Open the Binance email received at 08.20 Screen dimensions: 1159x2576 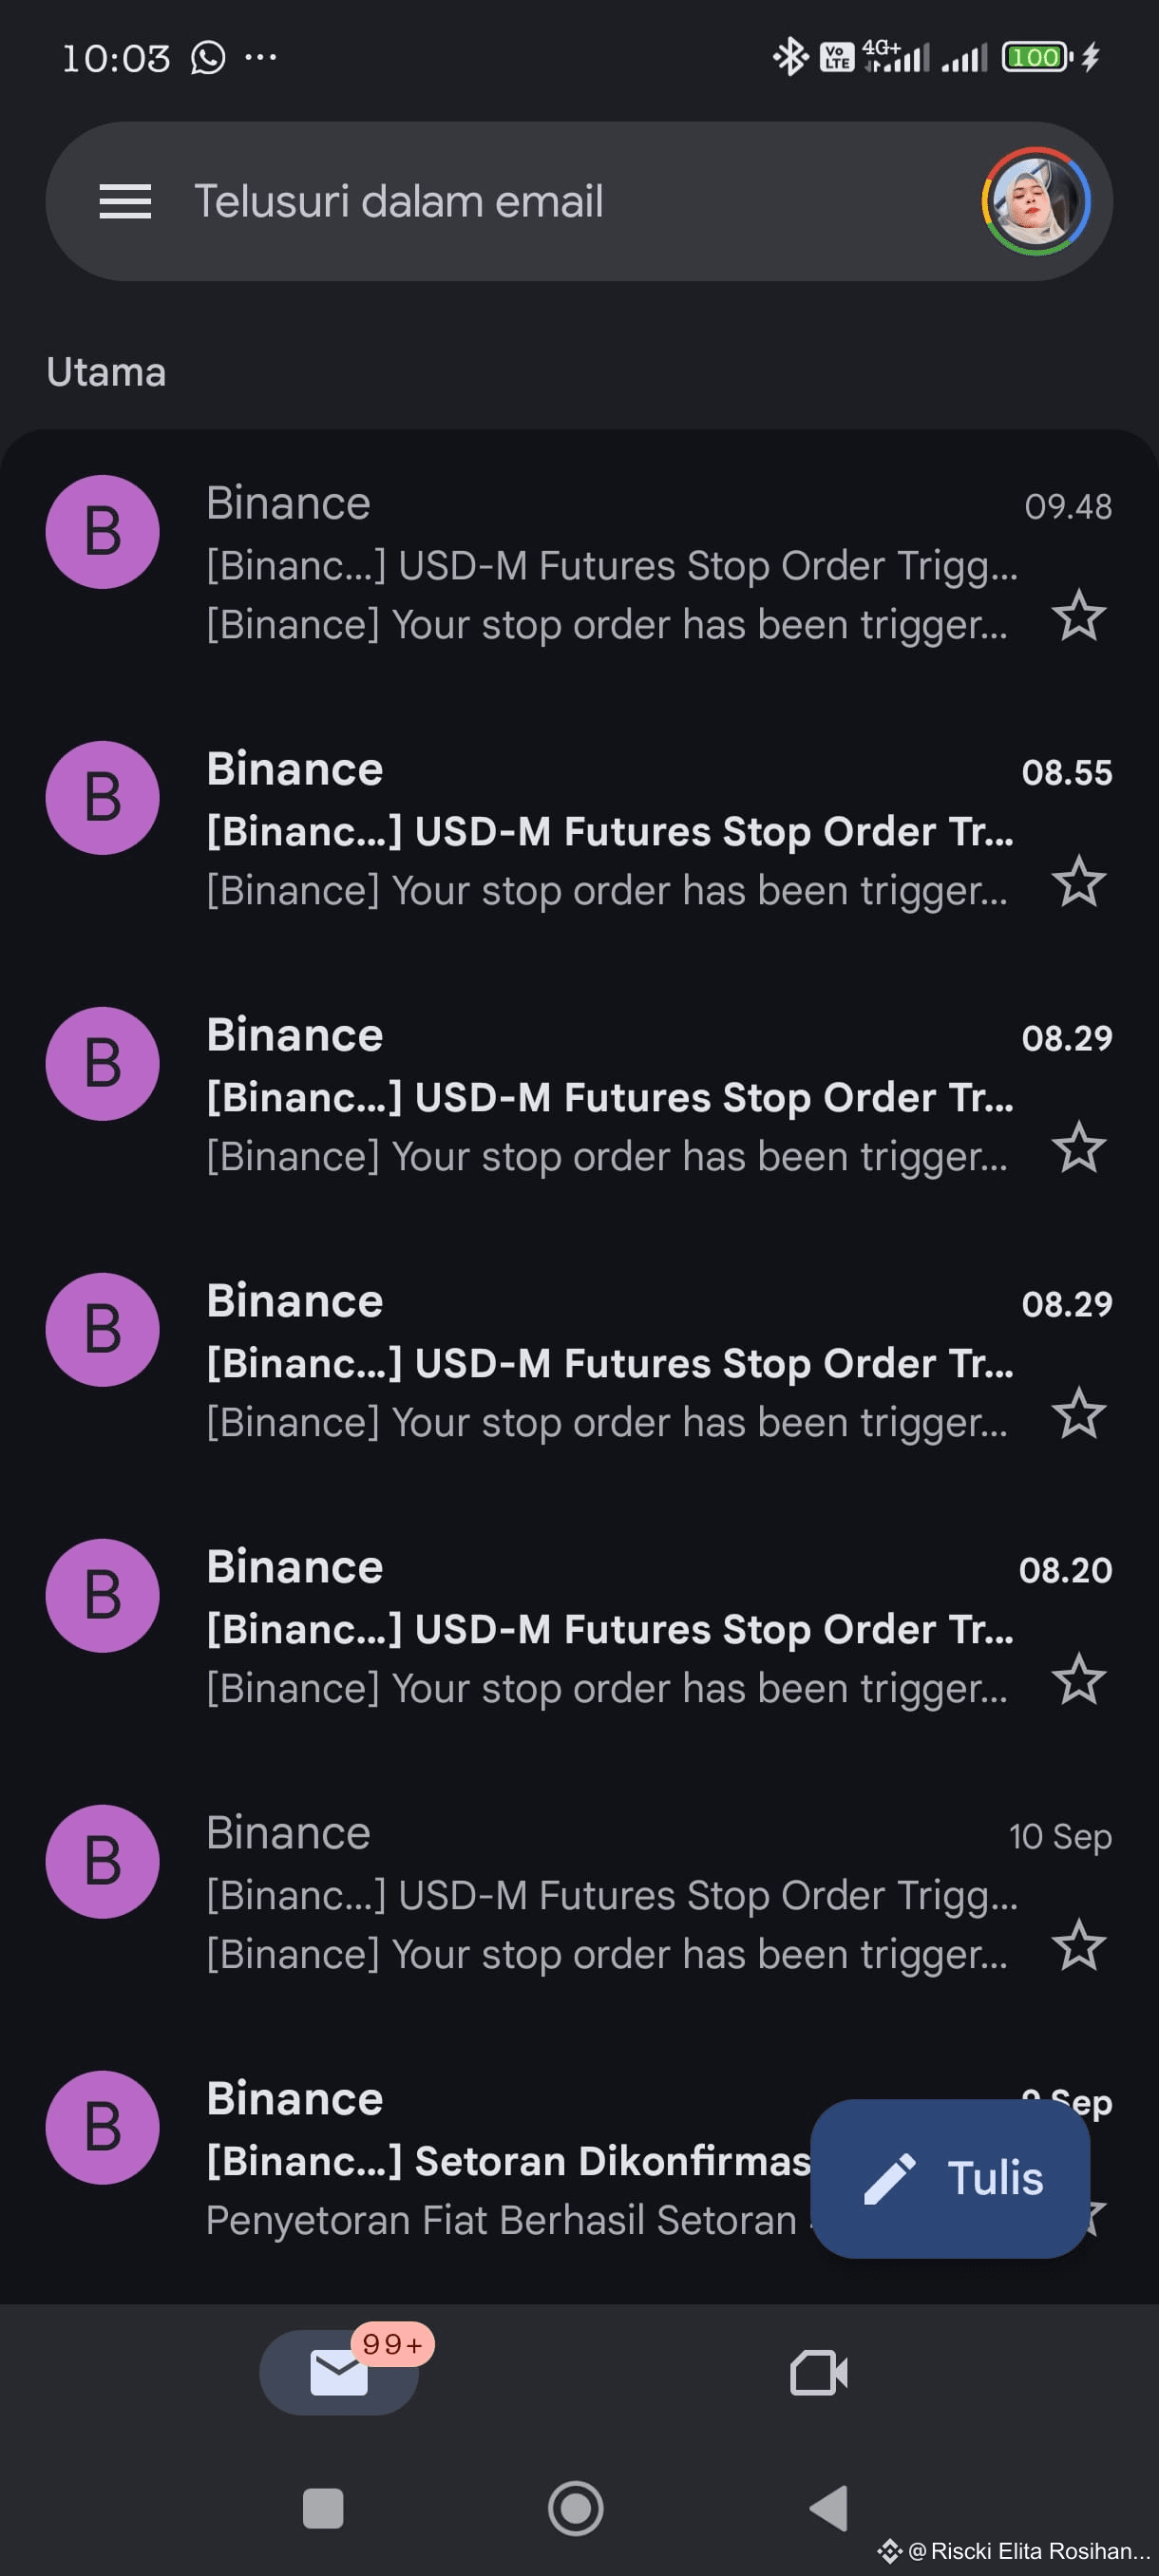point(579,1628)
